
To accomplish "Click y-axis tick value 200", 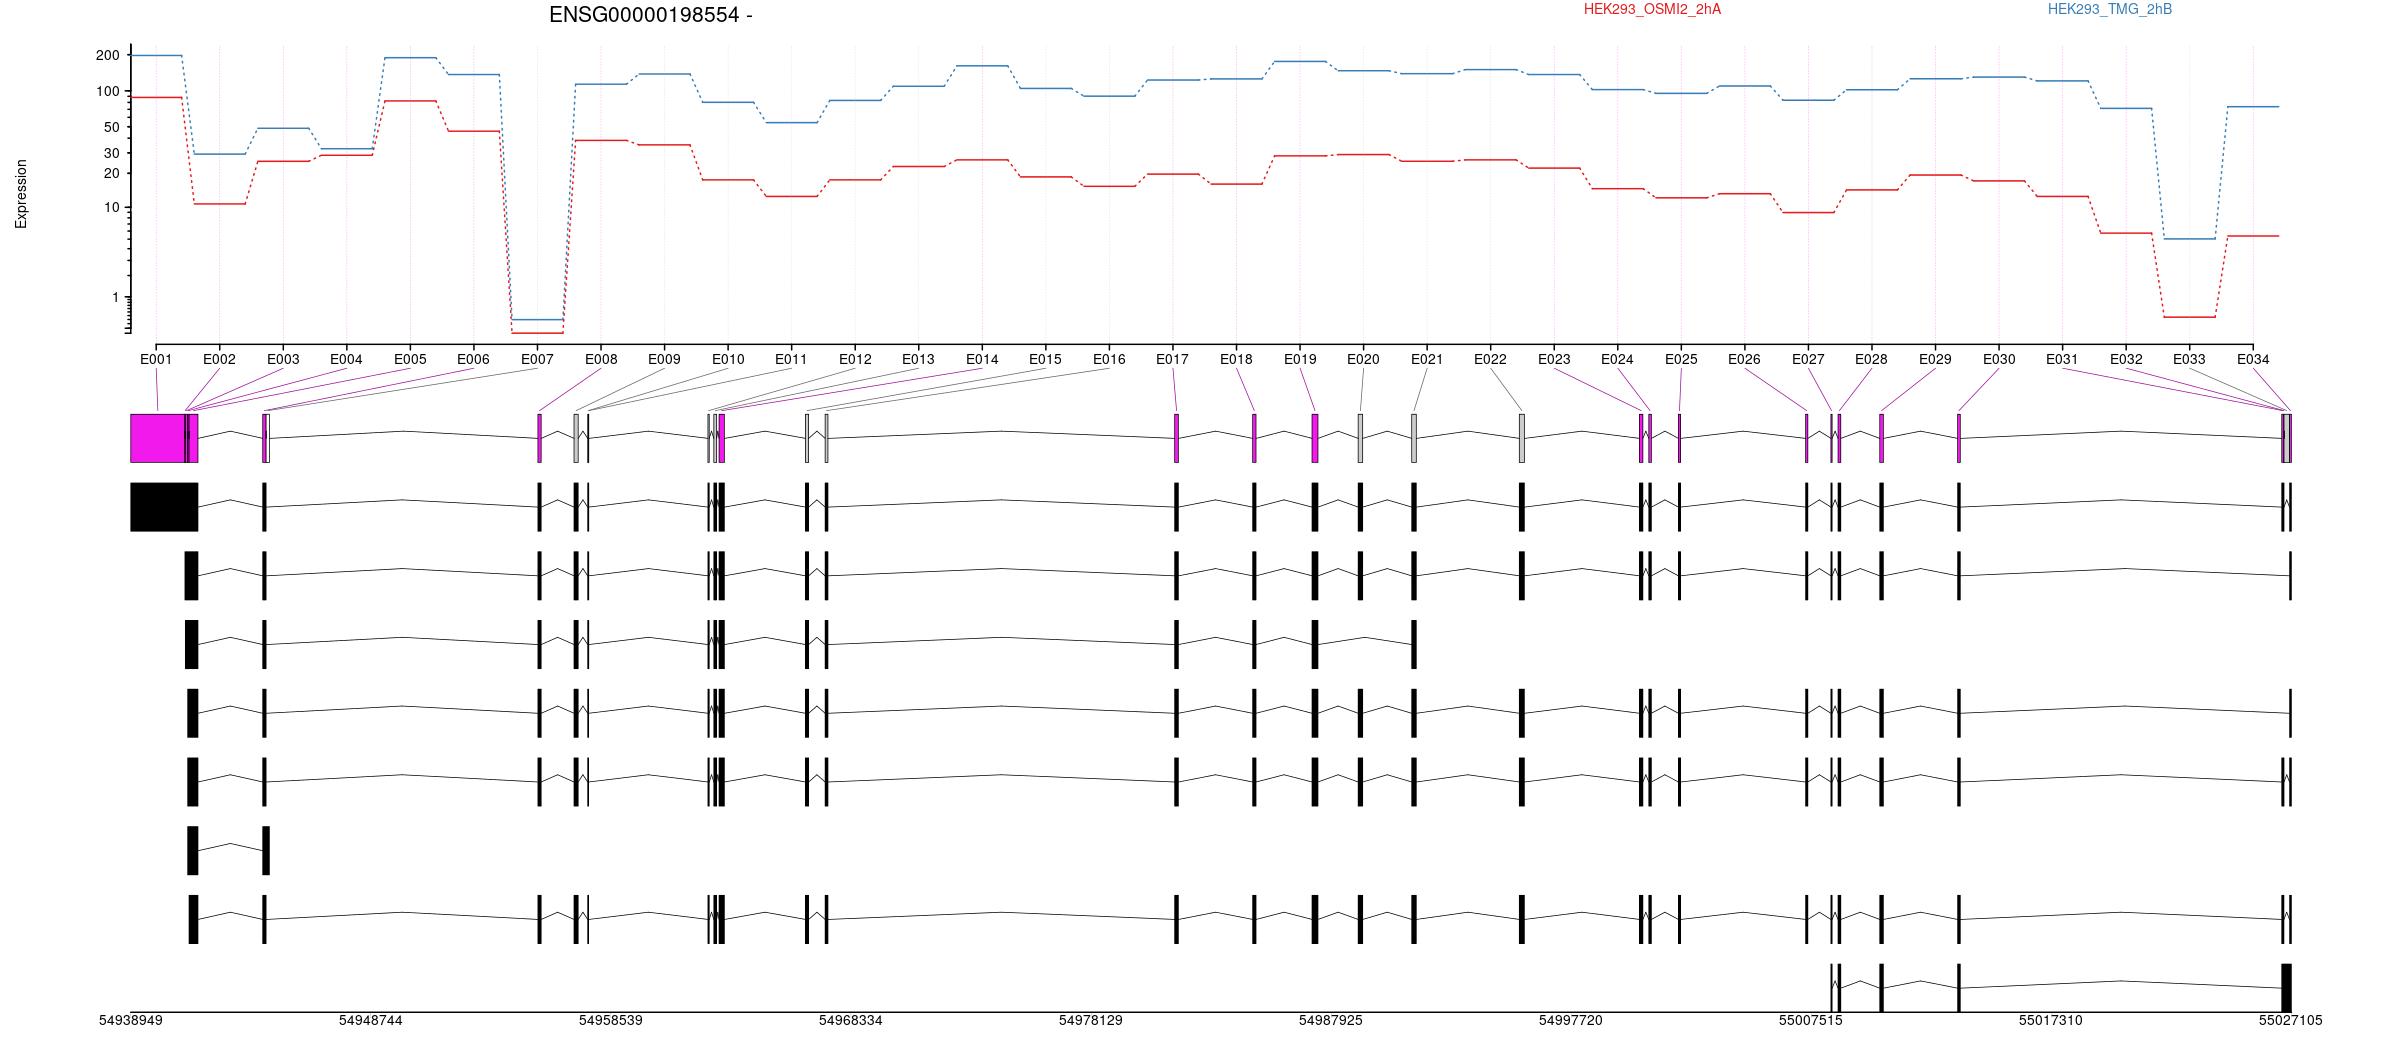I will pos(107,55).
